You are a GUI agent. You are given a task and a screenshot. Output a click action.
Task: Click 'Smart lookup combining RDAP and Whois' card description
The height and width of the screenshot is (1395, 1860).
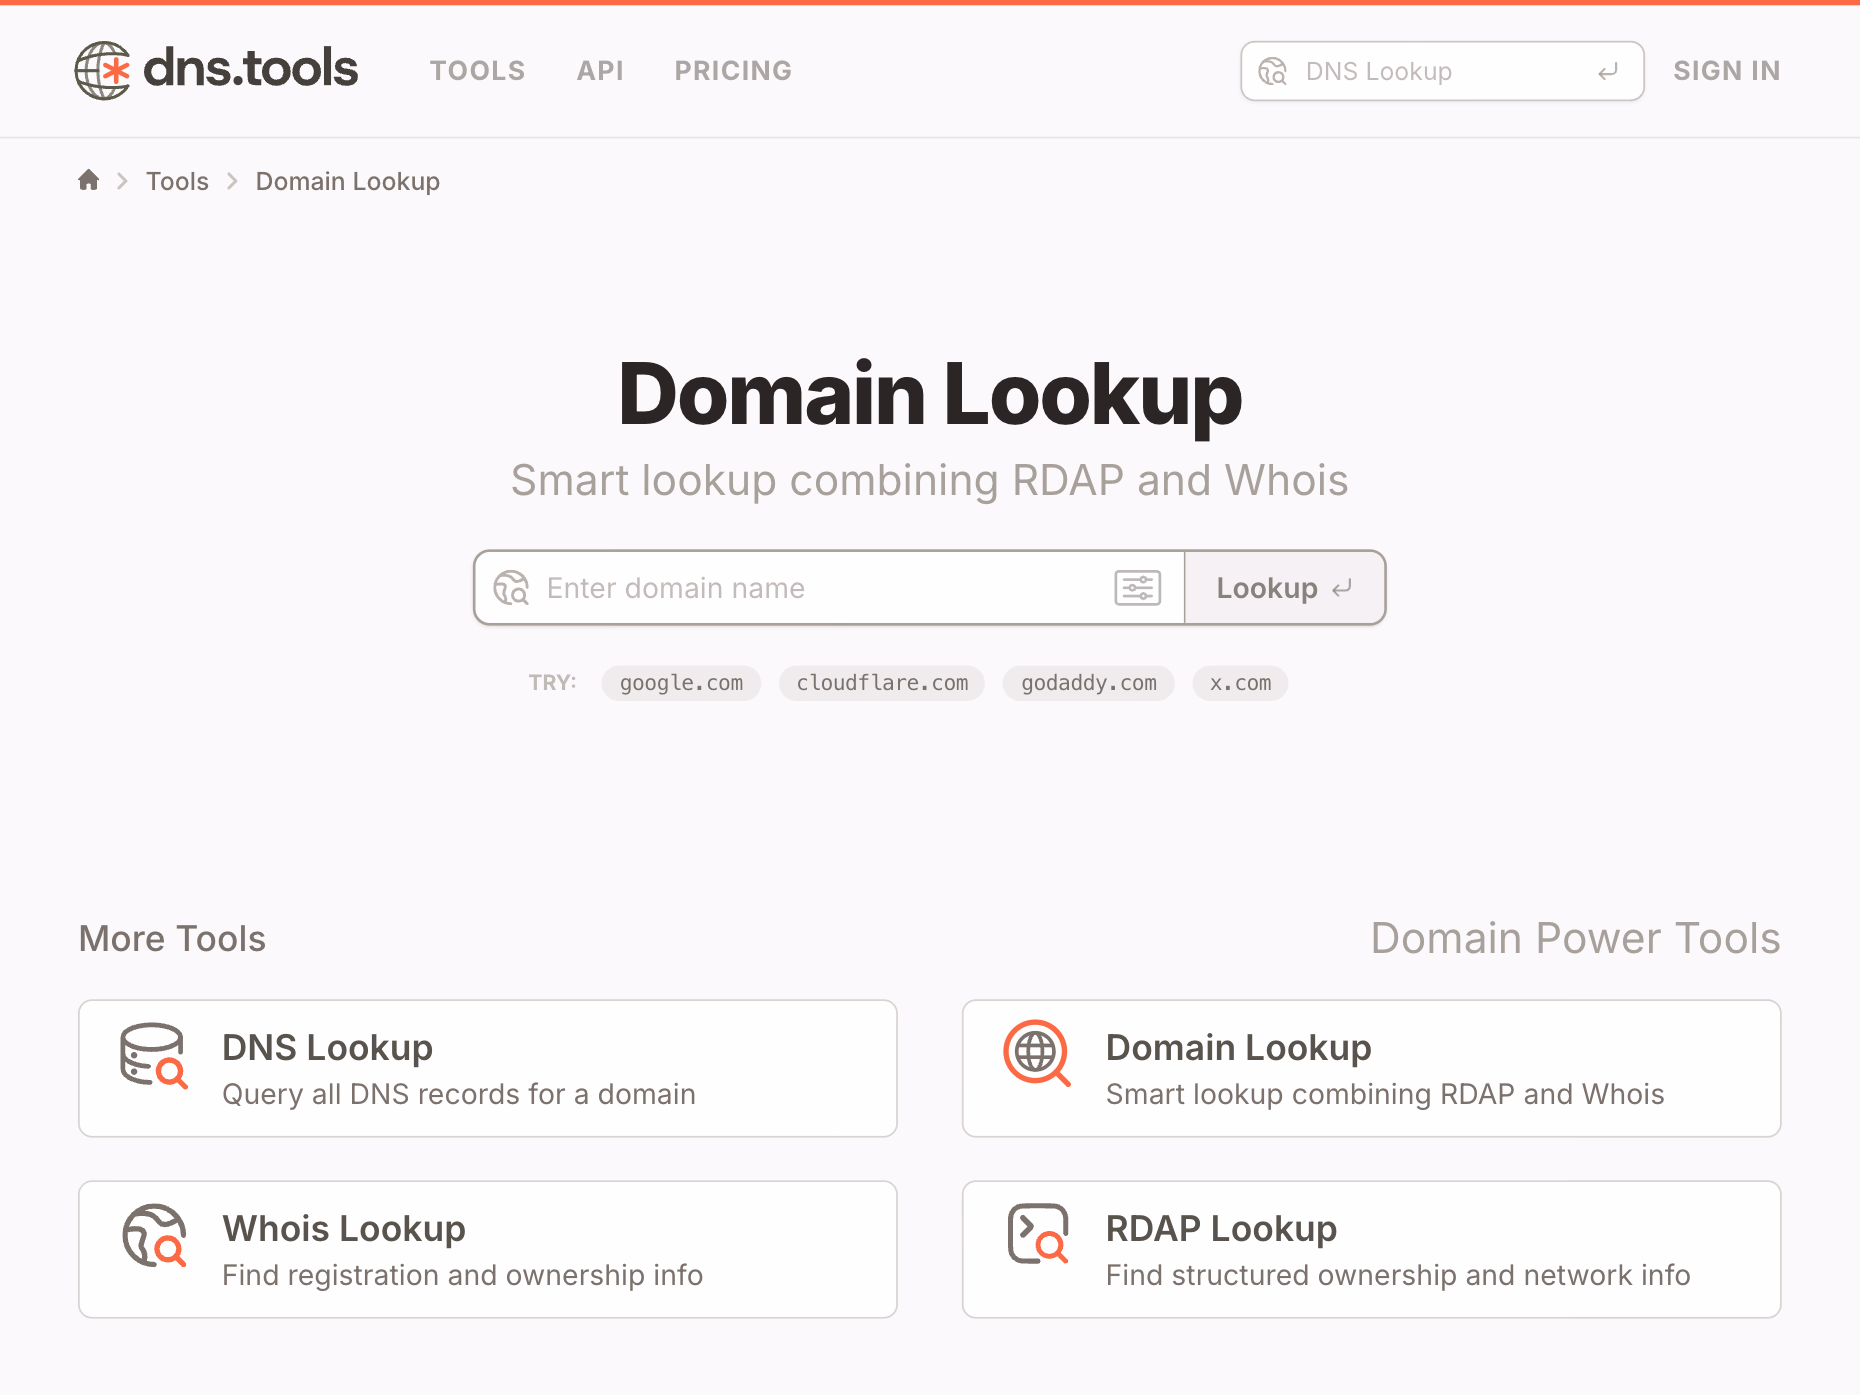[x=1385, y=1094]
